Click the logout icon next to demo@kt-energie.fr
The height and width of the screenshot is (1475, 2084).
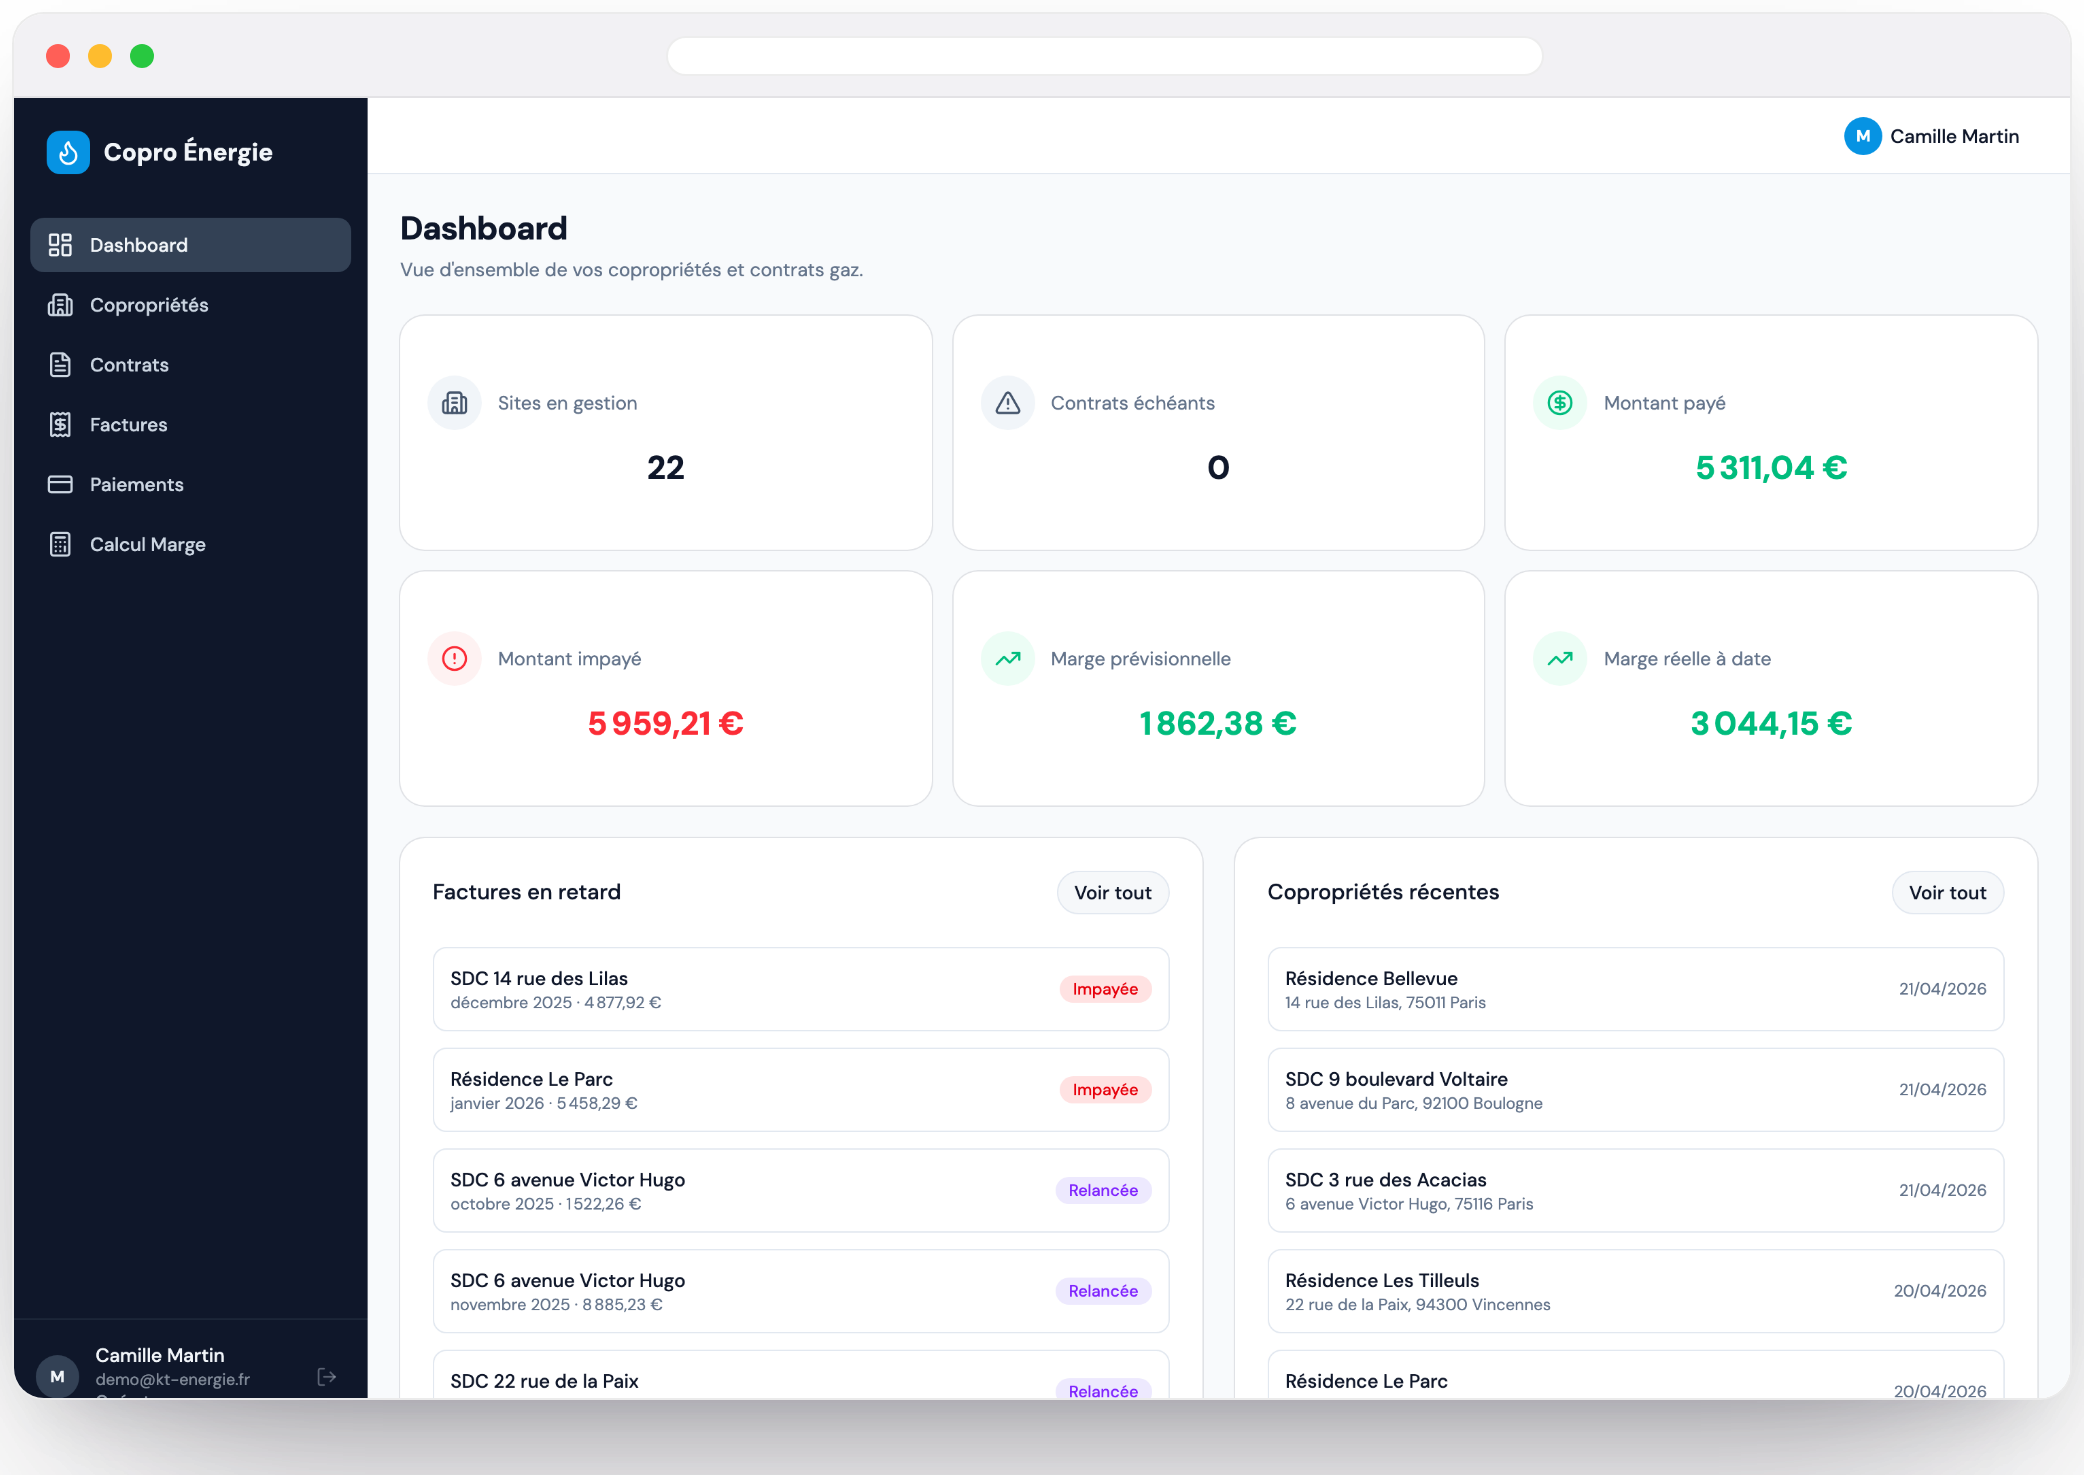[326, 1377]
